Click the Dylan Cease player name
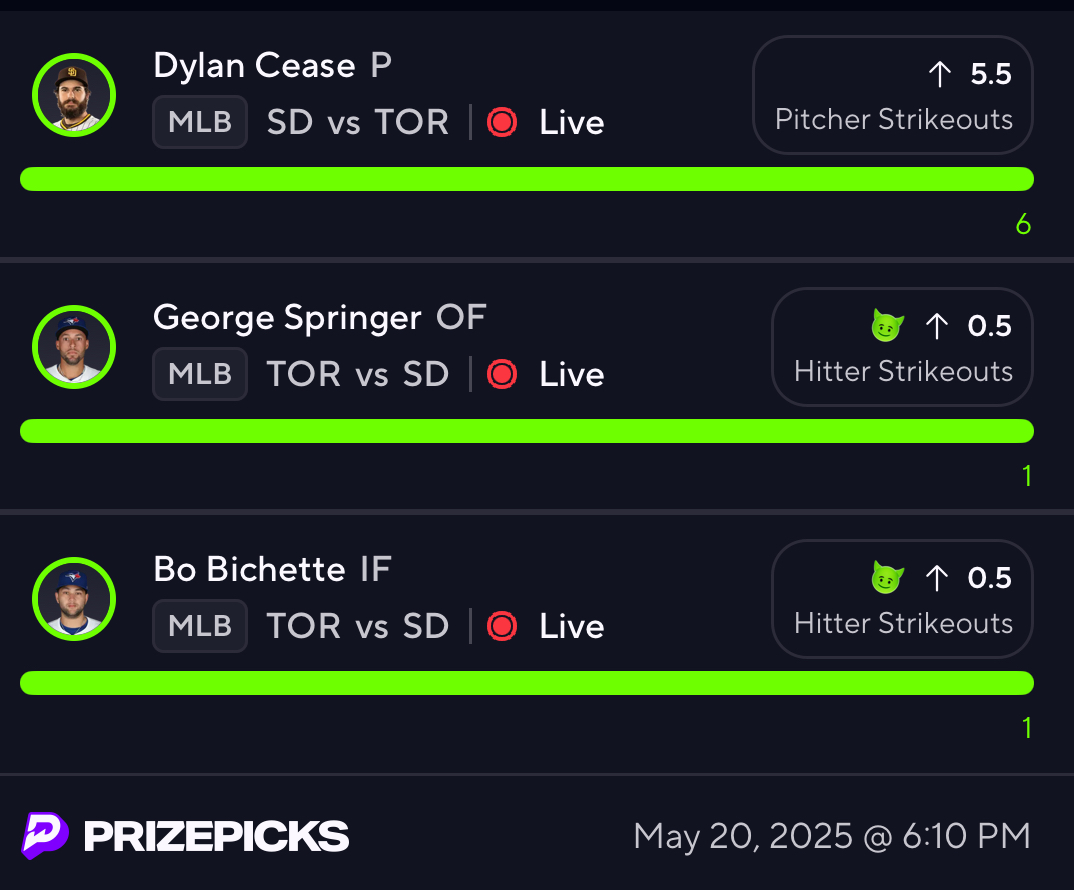 254,66
